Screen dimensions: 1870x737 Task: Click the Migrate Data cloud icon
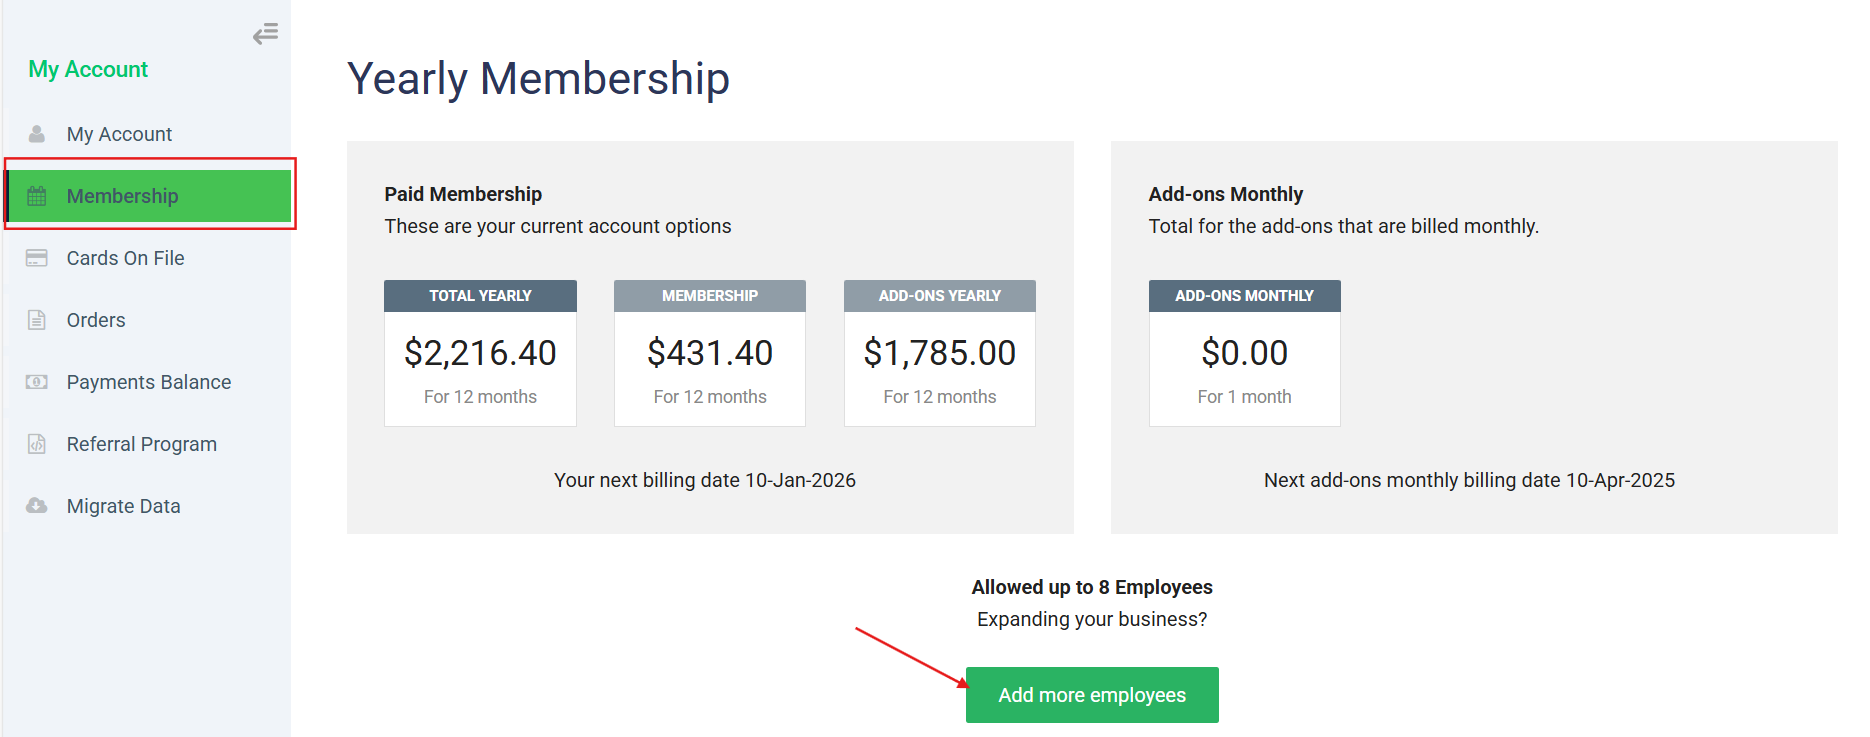click(37, 506)
